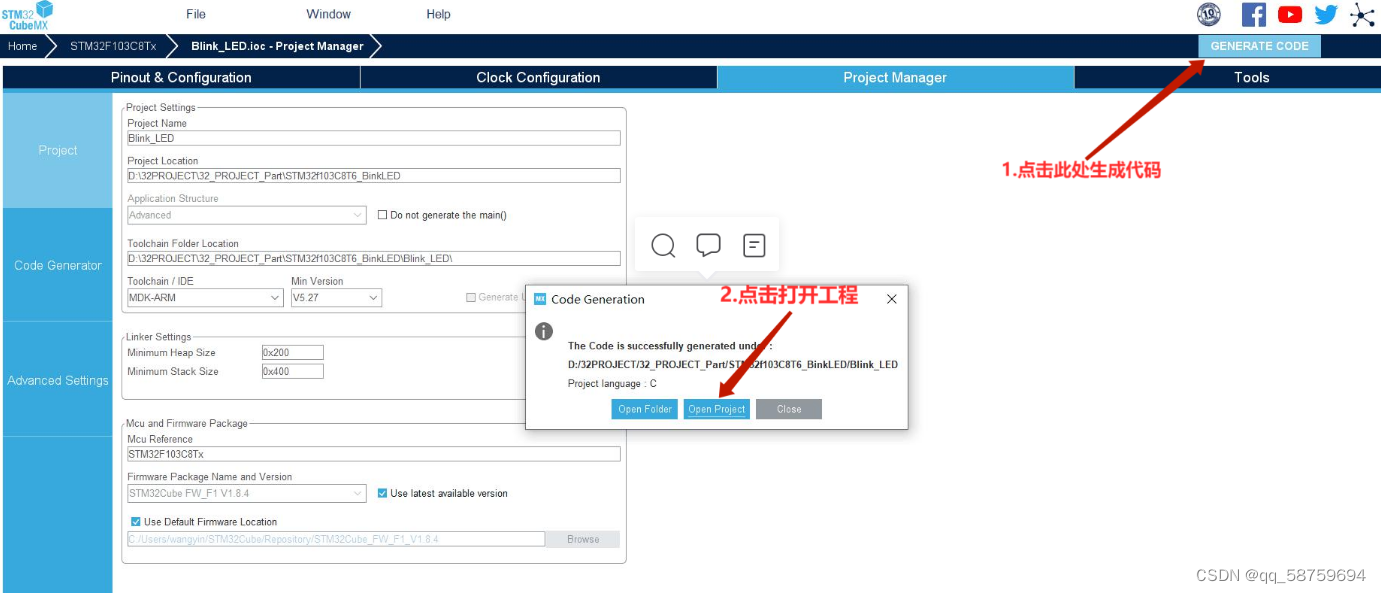Switch to Pinout & Configuration tab
The height and width of the screenshot is (593, 1381).
[181, 77]
